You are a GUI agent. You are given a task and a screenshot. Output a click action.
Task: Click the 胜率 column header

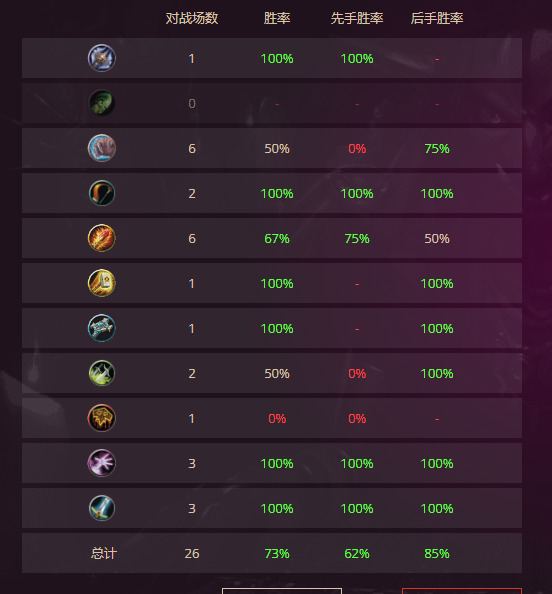click(277, 18)
